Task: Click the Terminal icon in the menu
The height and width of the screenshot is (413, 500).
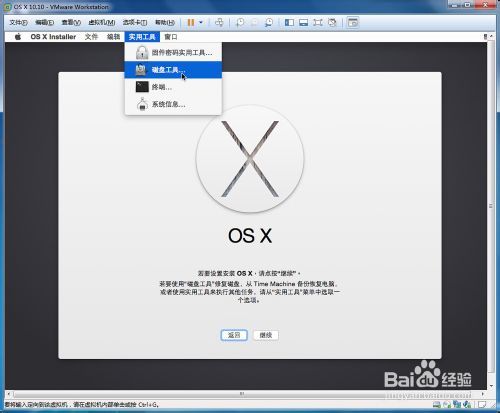Action: pyautogui.click(x=142, y=87)
